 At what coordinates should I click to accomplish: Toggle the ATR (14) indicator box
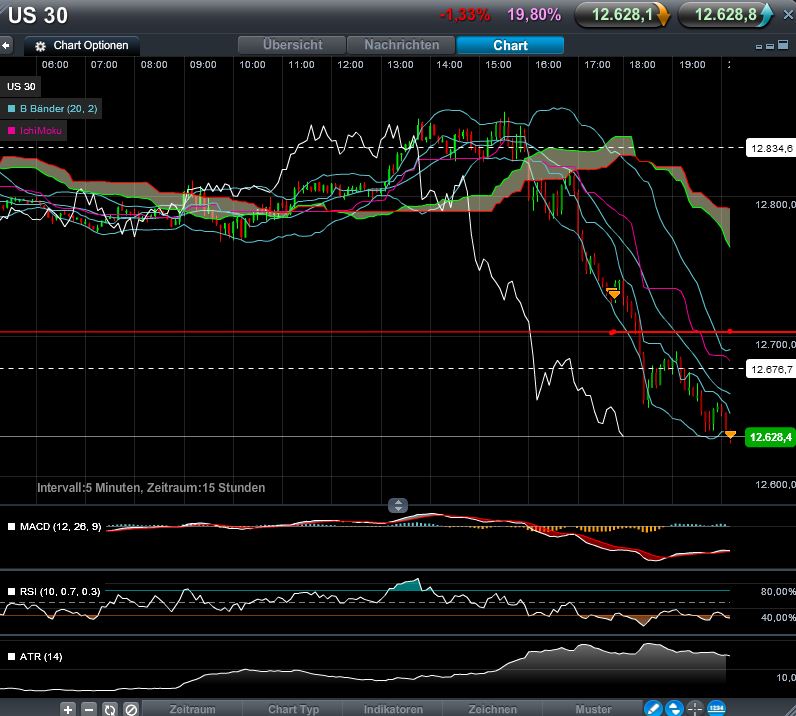(12, 657)
